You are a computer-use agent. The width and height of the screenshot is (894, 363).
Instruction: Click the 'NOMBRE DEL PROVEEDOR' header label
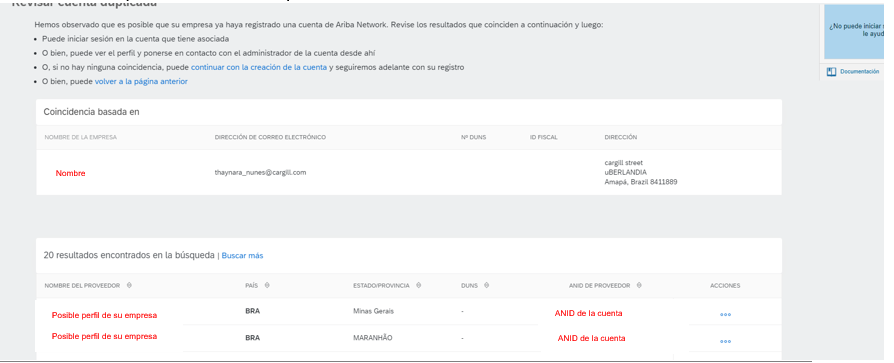(82, 285)
